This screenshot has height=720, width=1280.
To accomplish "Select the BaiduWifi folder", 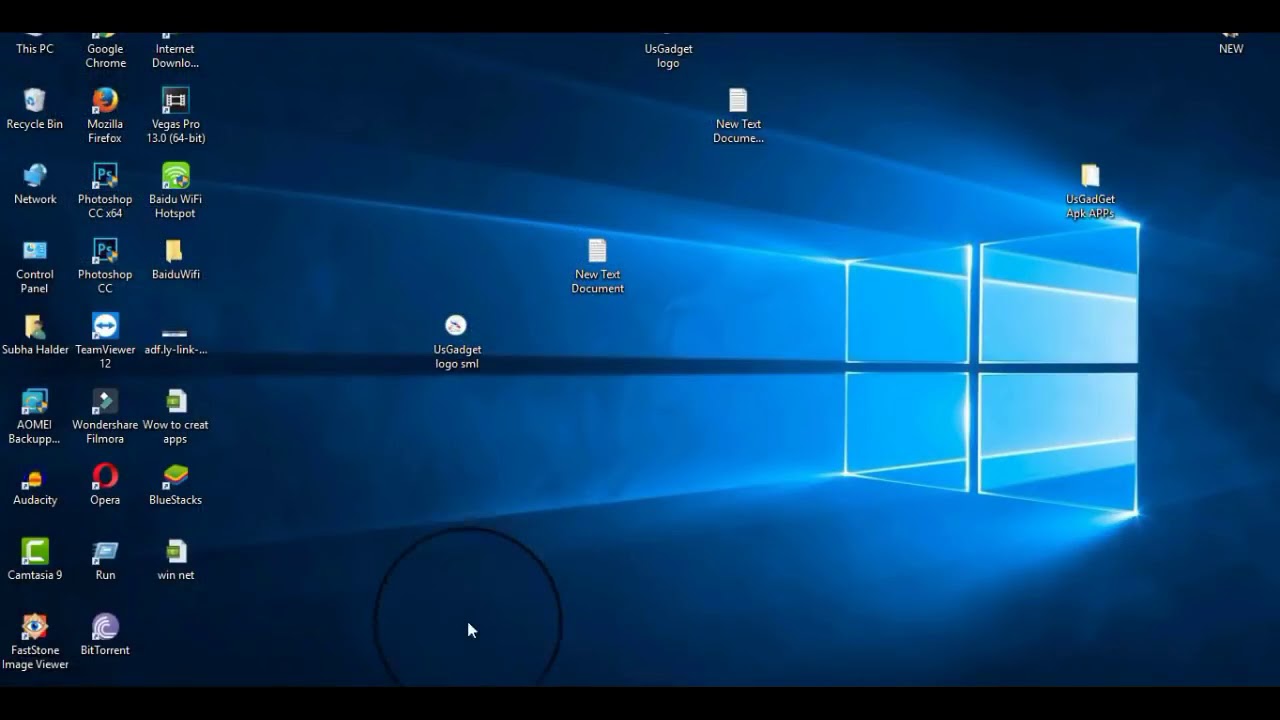I will (x=175, y=259).
